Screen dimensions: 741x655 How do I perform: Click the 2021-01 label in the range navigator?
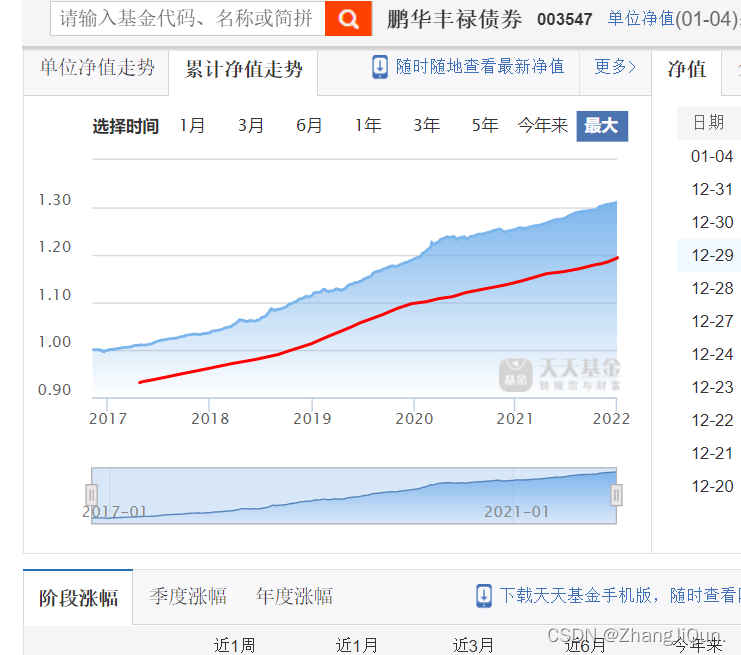click(516, 512)
